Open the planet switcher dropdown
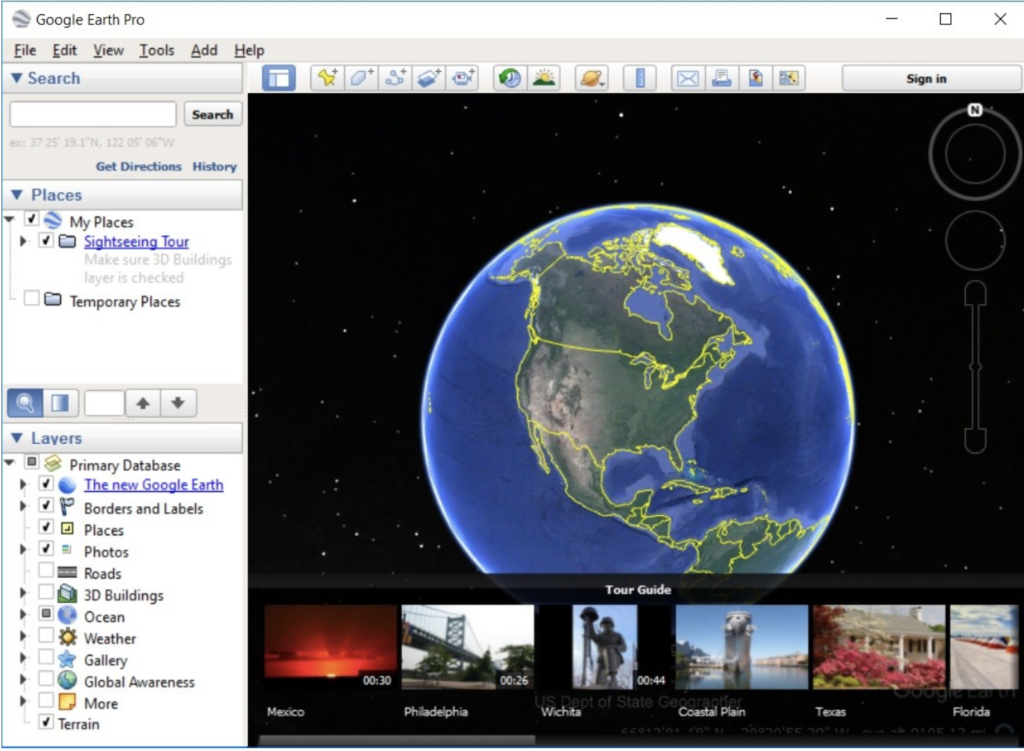 pos(591,78)
